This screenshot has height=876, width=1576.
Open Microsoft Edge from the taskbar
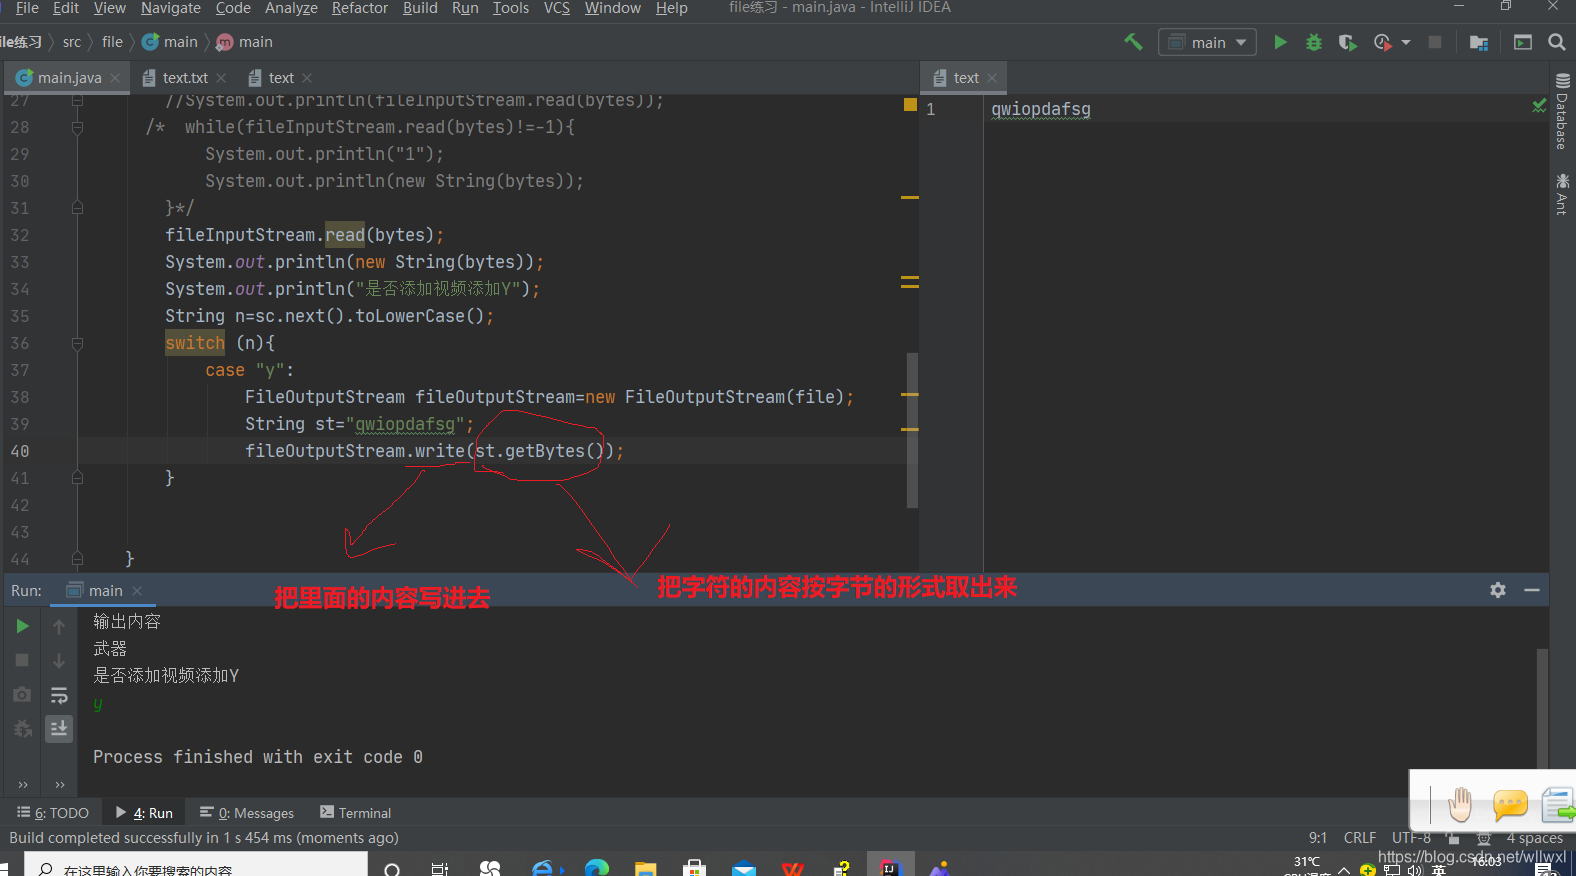pyautogui.click(x=597, y=869)
